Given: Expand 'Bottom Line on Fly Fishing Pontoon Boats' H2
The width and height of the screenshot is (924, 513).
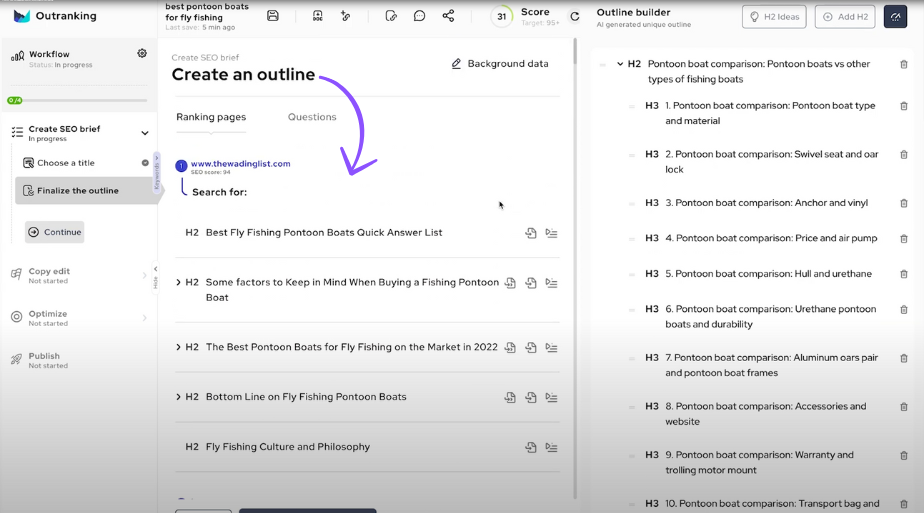Looking at the screenshot, I should (x=178, y=397).
